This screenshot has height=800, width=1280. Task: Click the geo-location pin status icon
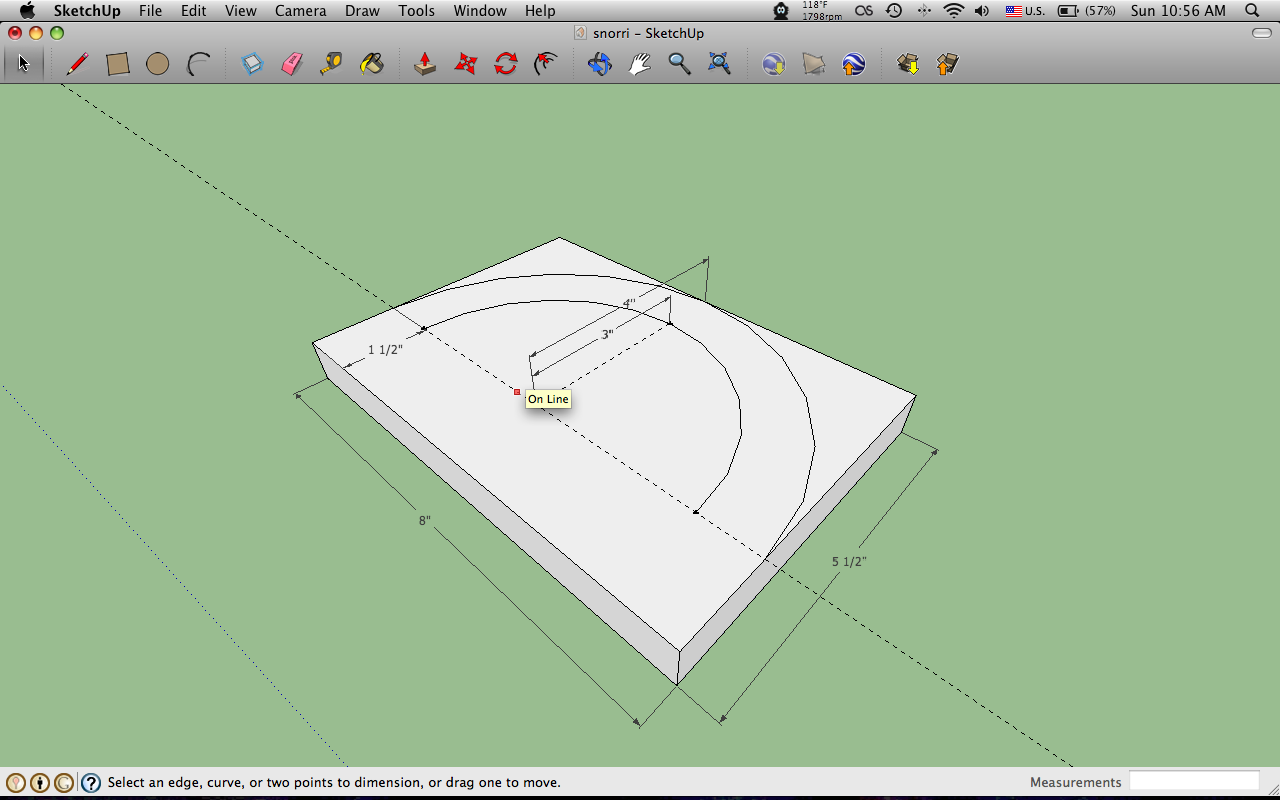click(x=15, y=783)
